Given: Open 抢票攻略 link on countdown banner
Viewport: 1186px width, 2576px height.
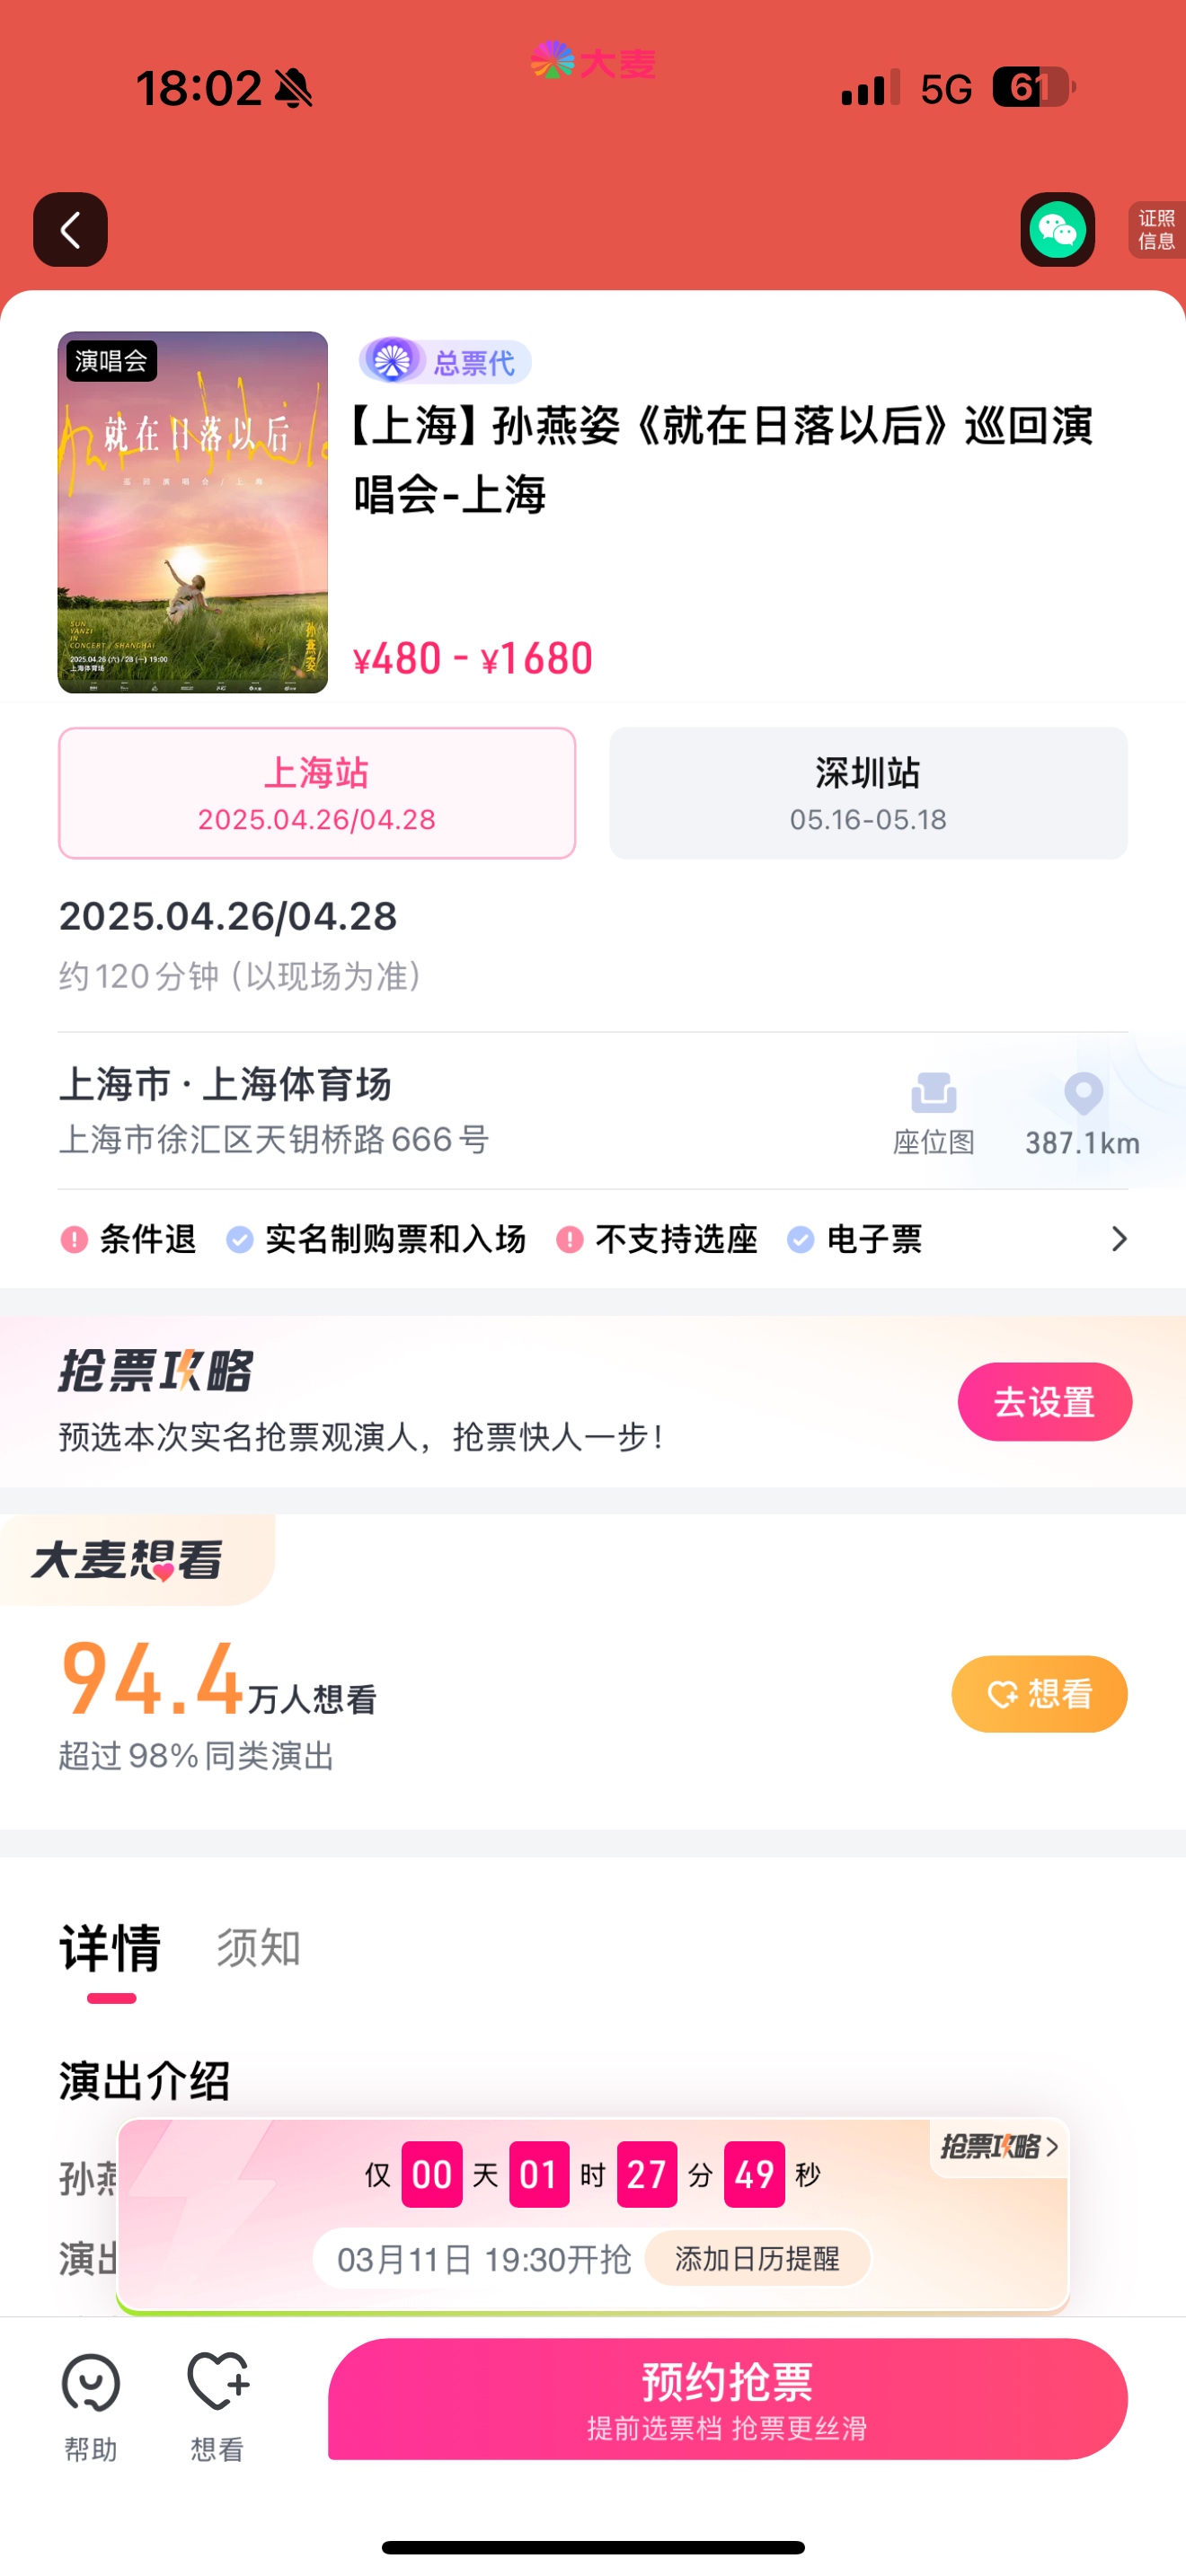Looking at the screenshot, I should click(998, 2146).
